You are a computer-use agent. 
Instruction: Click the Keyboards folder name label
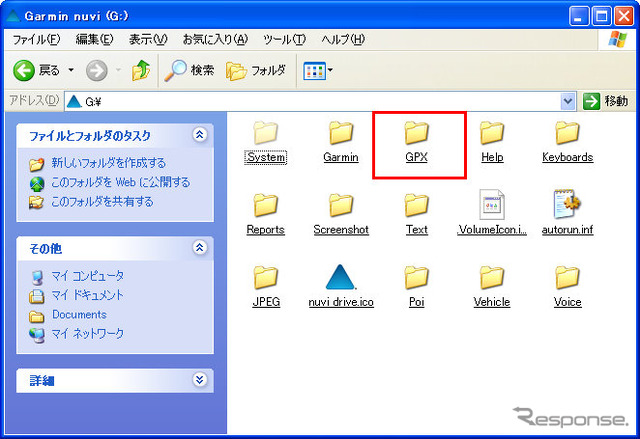pos(567,157)
